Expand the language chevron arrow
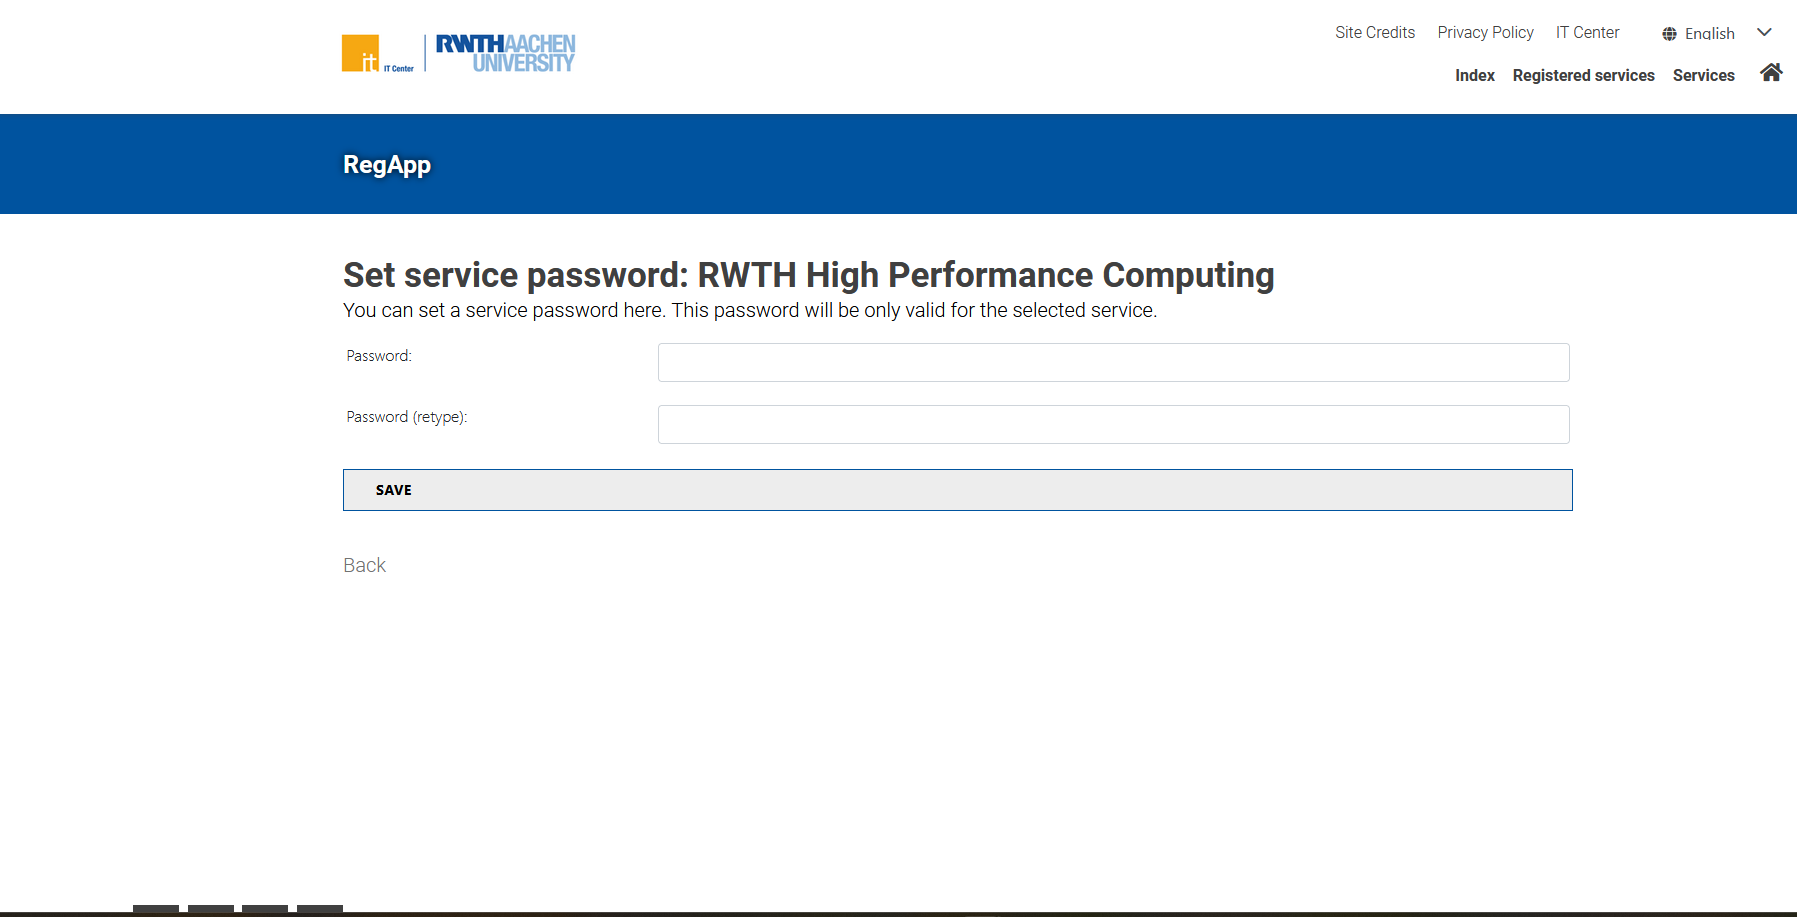The height and width of the screenshot is (917, 1797). click(x=1764, y=33)
